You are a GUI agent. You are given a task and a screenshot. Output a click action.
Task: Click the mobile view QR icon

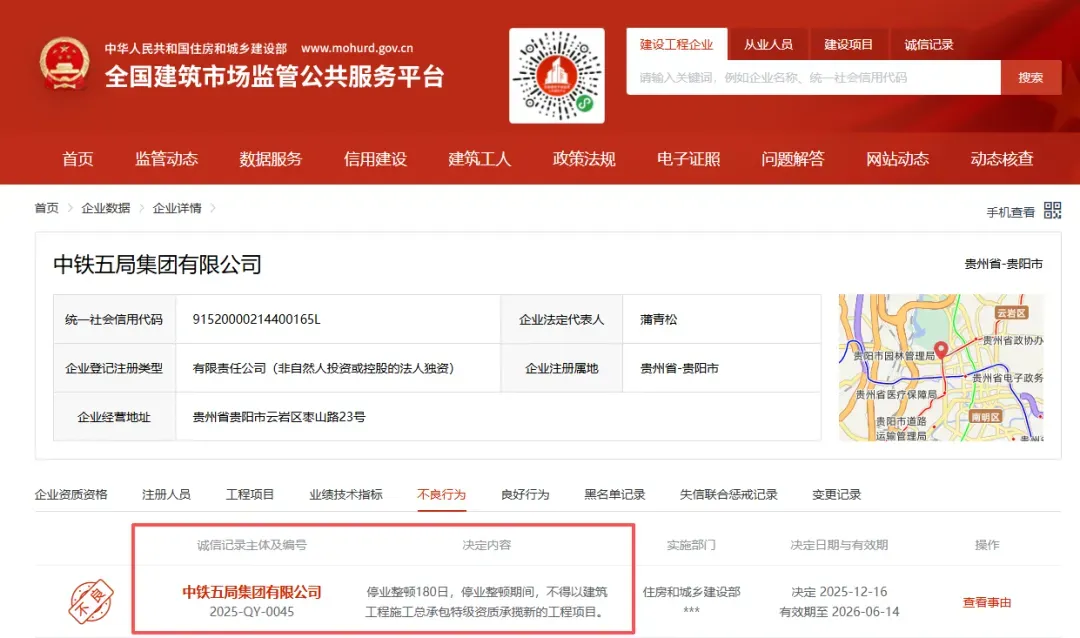pyautogui.click(x=1052, y=210)
